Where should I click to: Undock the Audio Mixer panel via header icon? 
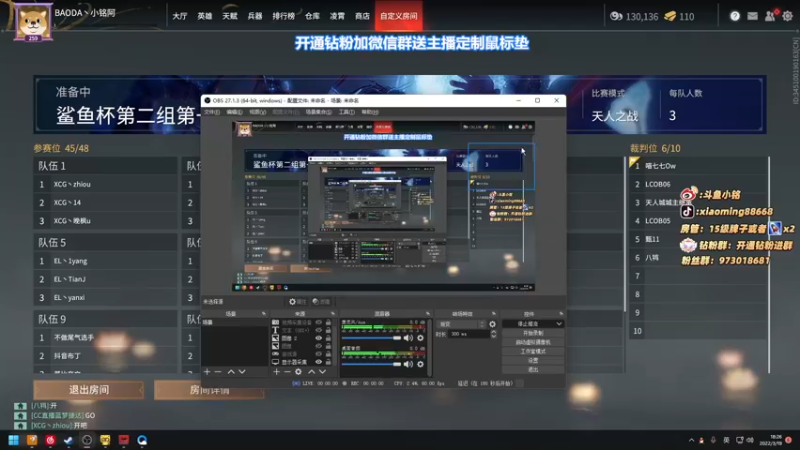(x=428, y=313)
